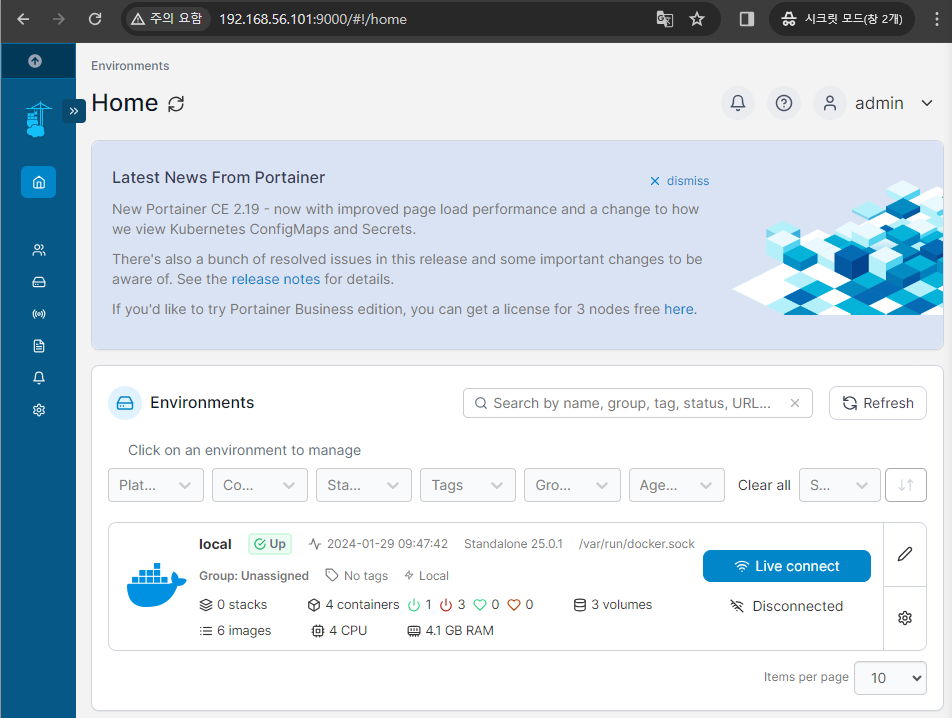The width and height of the screenshot is (952, 718).
Task: Click the browser back arrow
Action: (23, 19)
